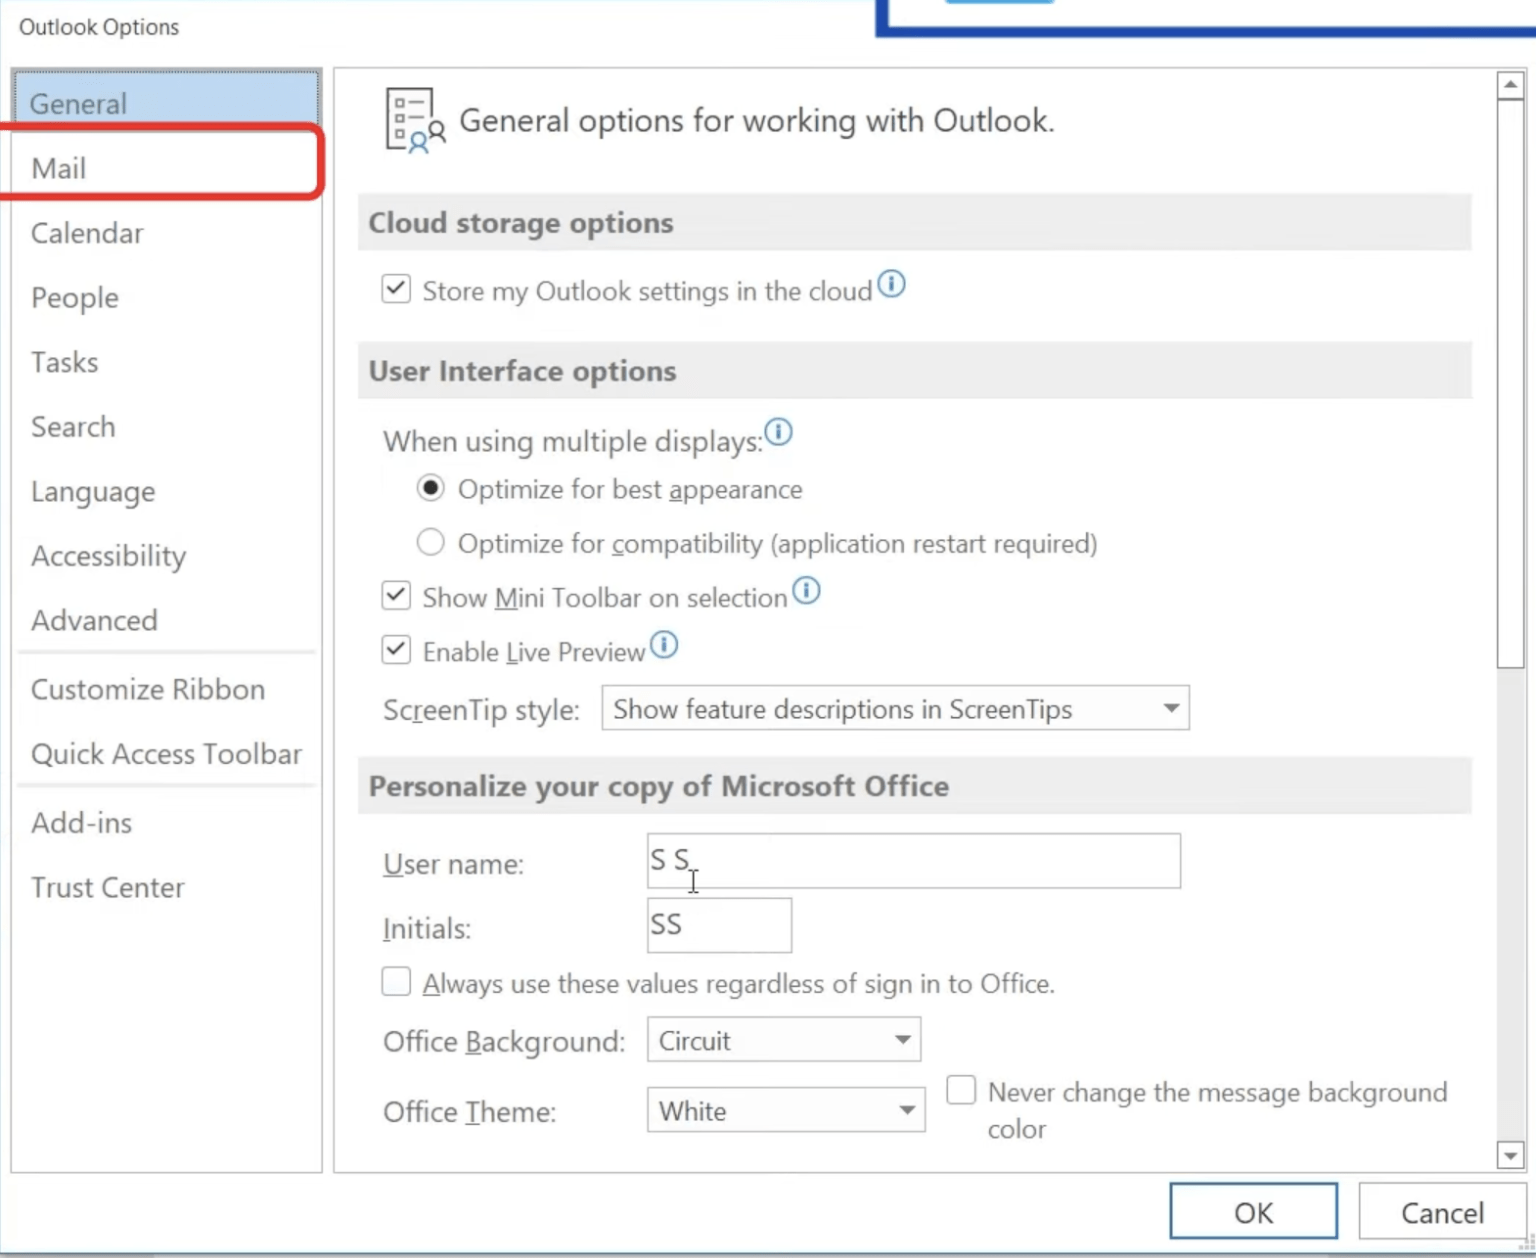1536x1258 pixels.
Task: Click the info icon beside Mini Toolbar option
Action: tap(806, 591)
